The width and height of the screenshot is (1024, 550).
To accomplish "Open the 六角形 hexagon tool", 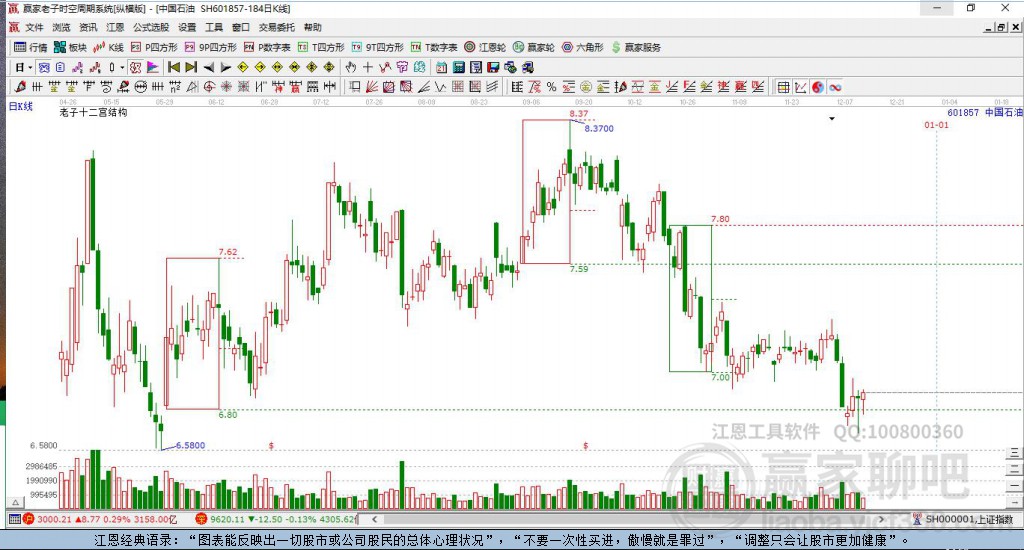I will [x=583, y=47].
